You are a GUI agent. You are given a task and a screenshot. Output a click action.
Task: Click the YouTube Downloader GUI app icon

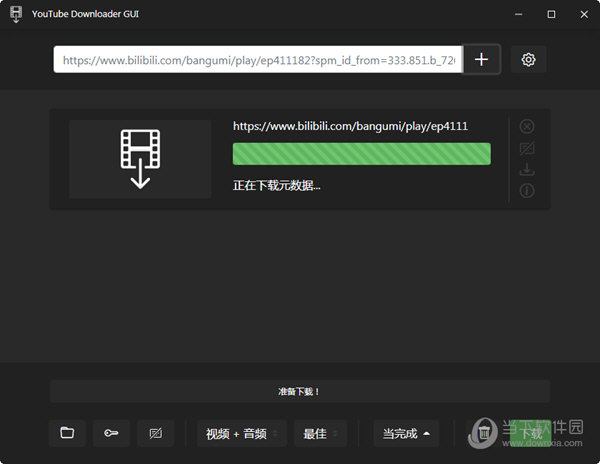(16, 14)
